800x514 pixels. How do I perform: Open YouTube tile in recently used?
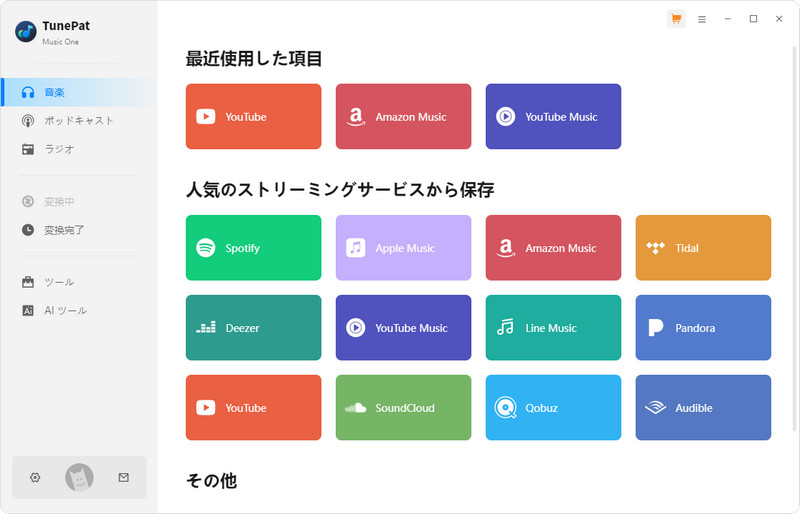click(x=254, y=116)
